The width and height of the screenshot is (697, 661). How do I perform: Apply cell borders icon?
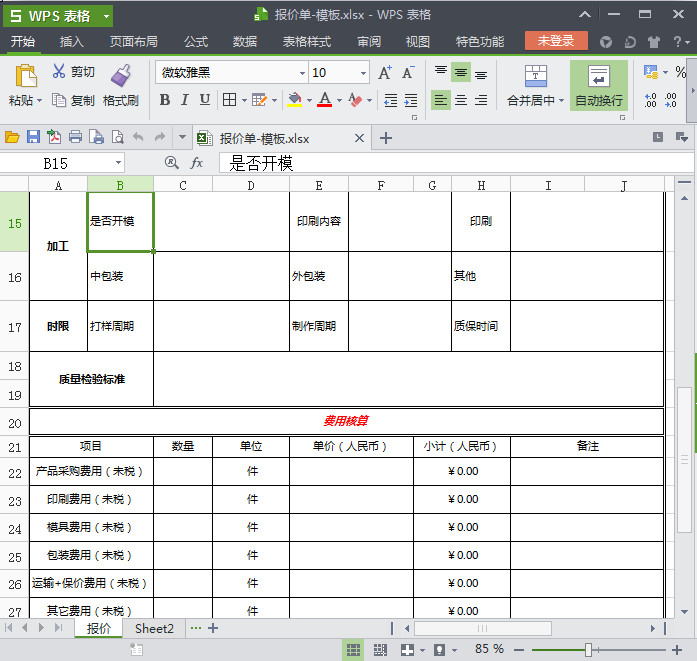[x=229, y=100]
